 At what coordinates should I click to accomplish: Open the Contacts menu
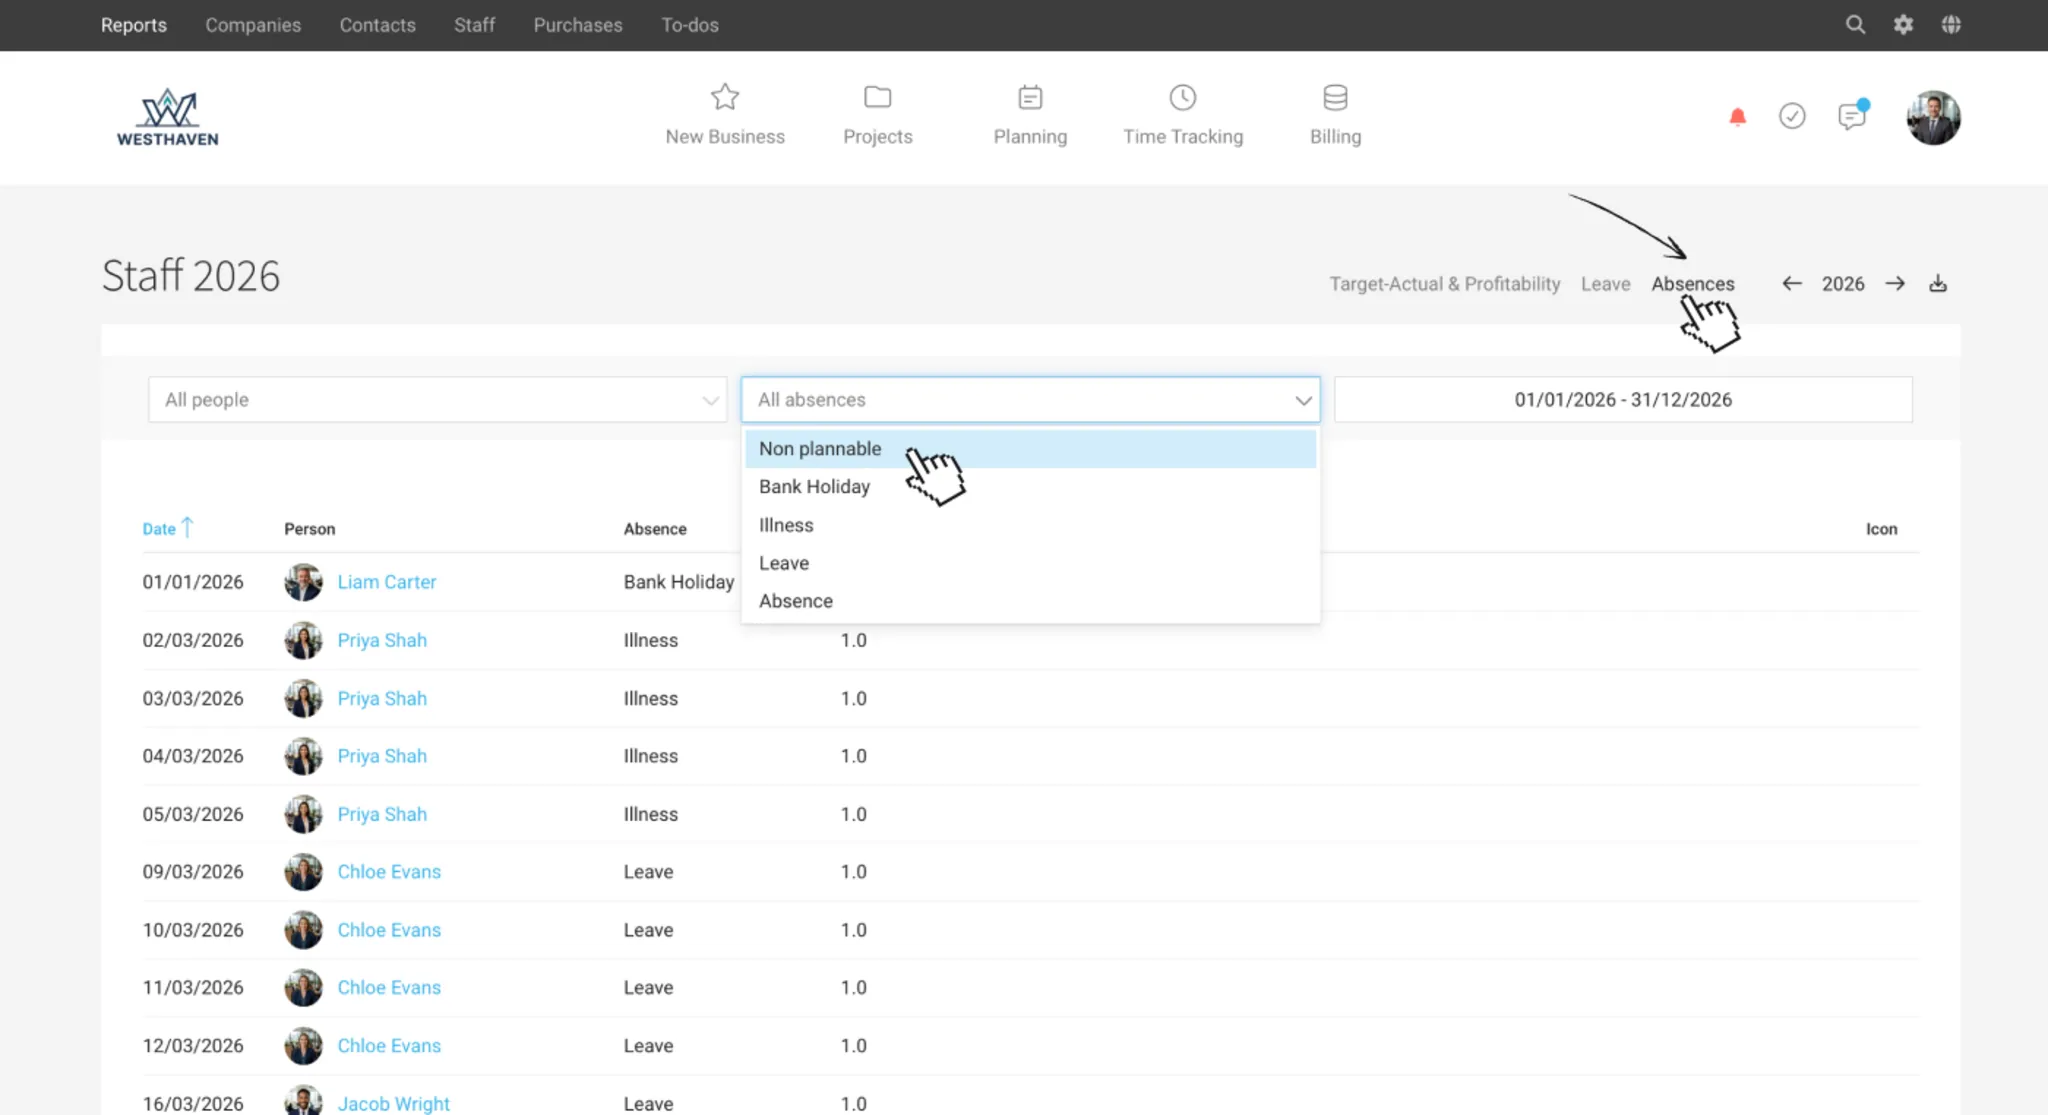coord(377,25)
